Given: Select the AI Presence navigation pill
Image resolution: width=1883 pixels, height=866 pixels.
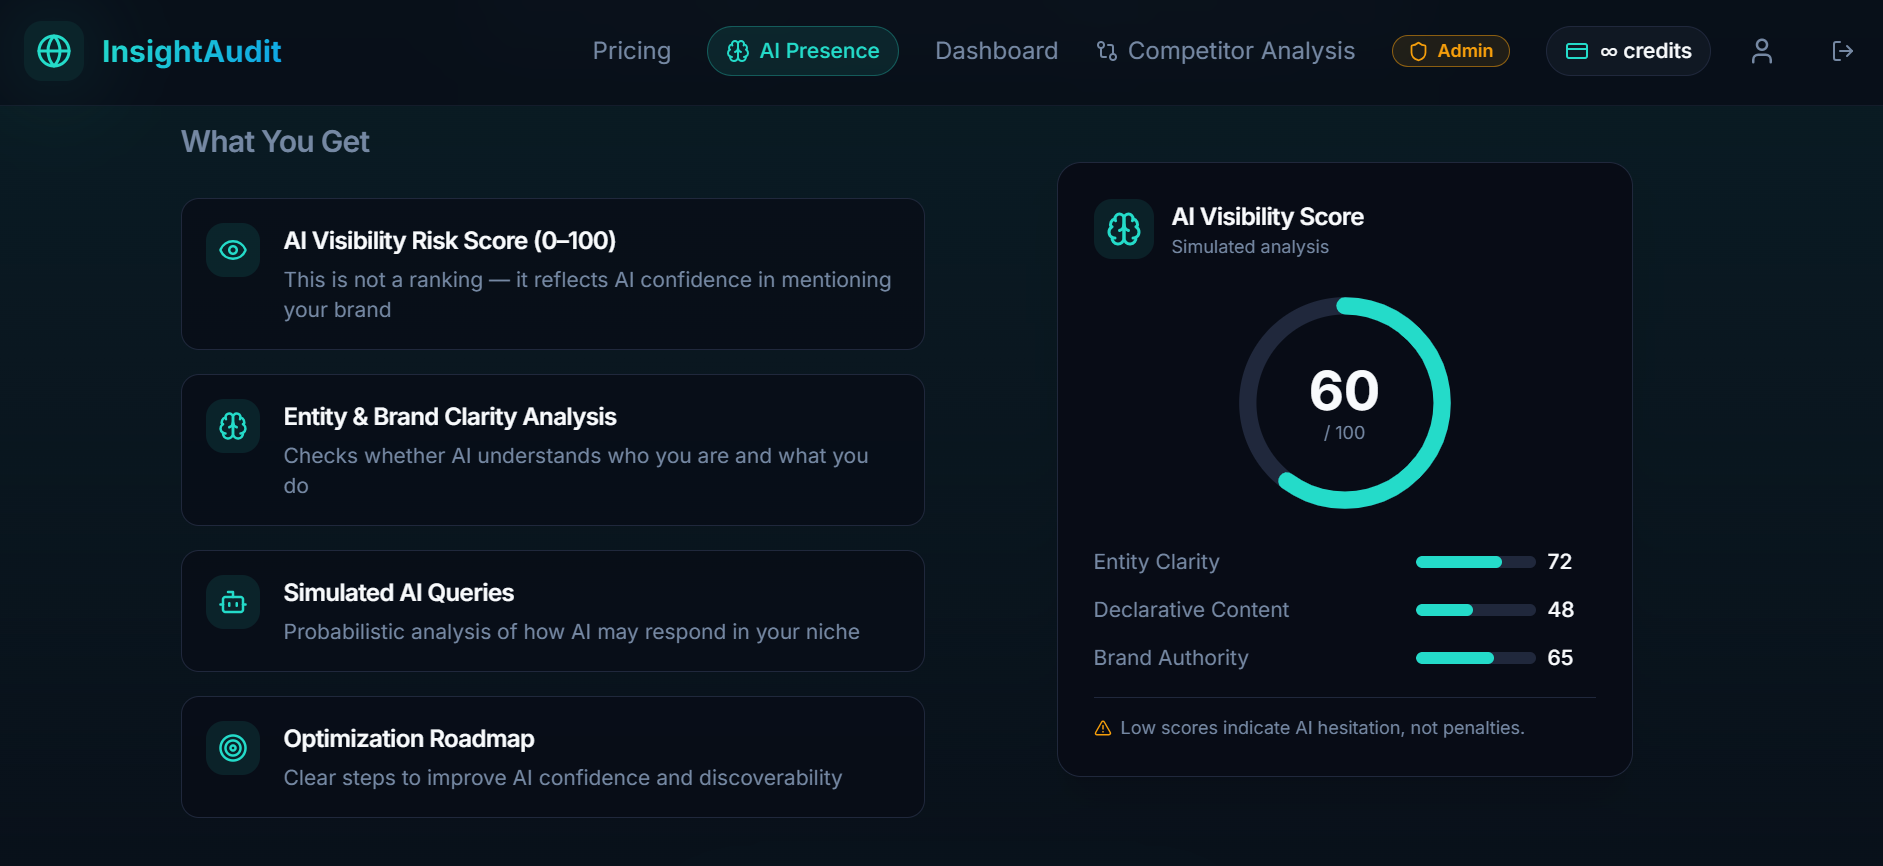Looking at the screenshot, I should pos(802,51).
